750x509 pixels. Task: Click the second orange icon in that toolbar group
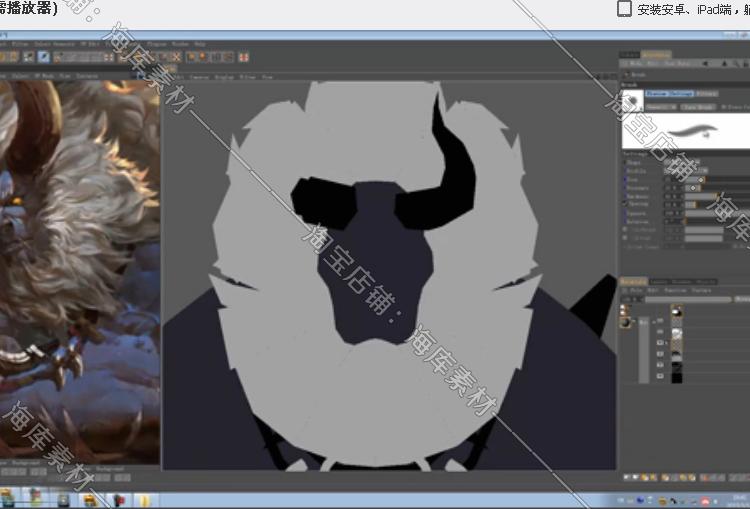pyautogui.click(x=203, y=57)
